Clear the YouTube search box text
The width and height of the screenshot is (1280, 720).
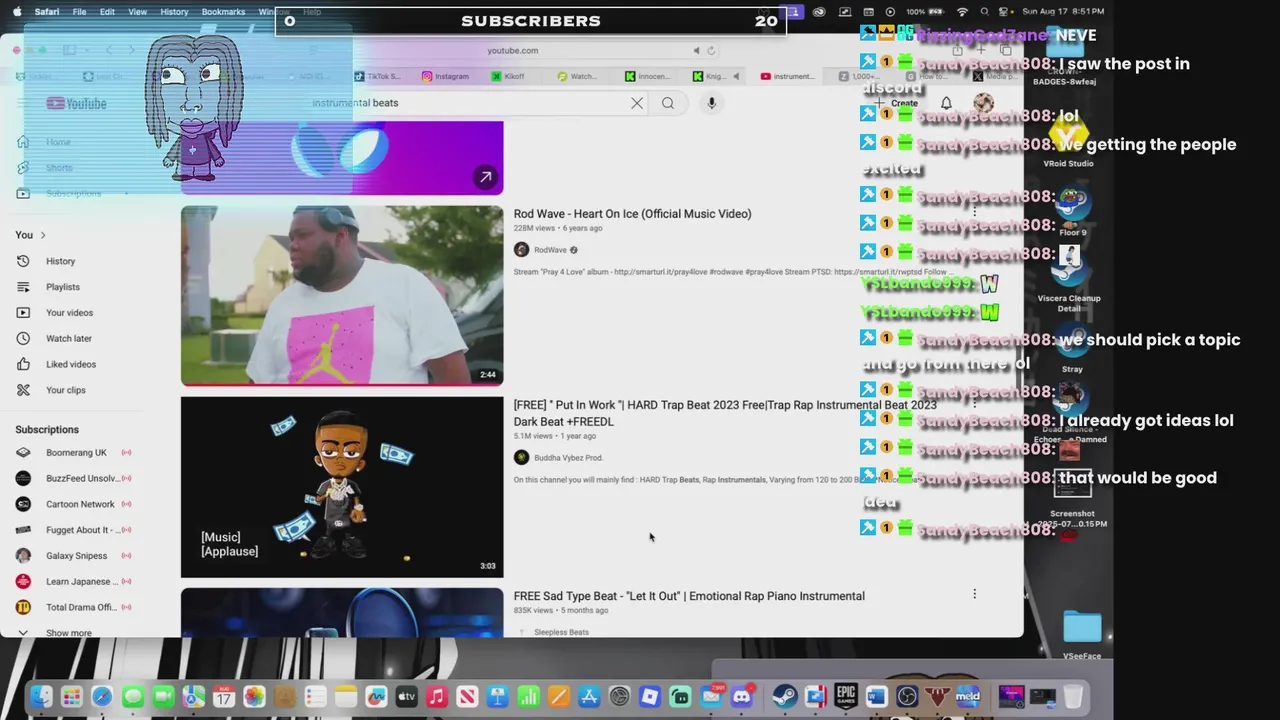[x=637, y=103]
